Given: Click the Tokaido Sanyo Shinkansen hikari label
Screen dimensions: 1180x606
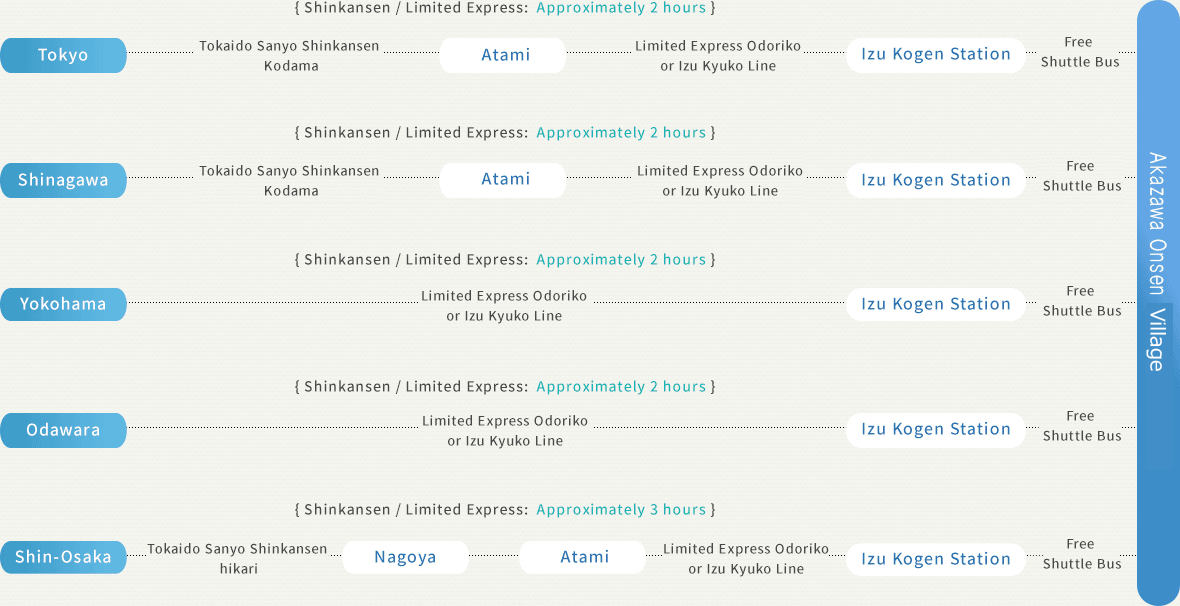Looking at the screenshot, I should click(238, 558).
